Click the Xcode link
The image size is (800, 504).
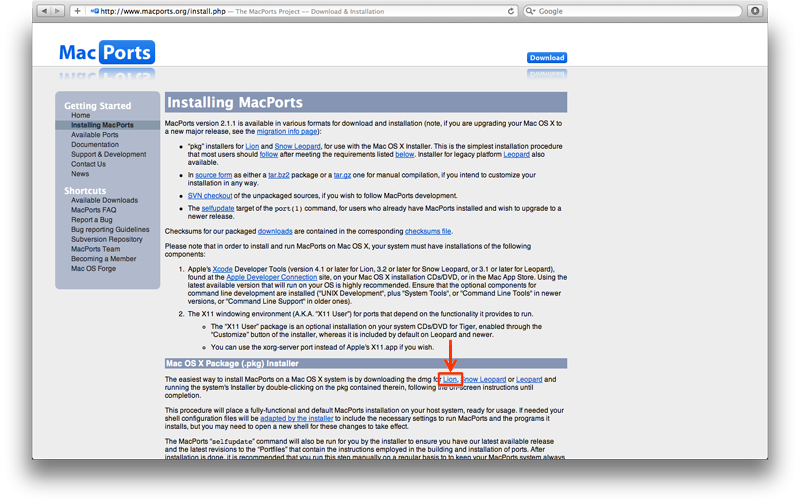pyautogui.click(x=222, y=269)
